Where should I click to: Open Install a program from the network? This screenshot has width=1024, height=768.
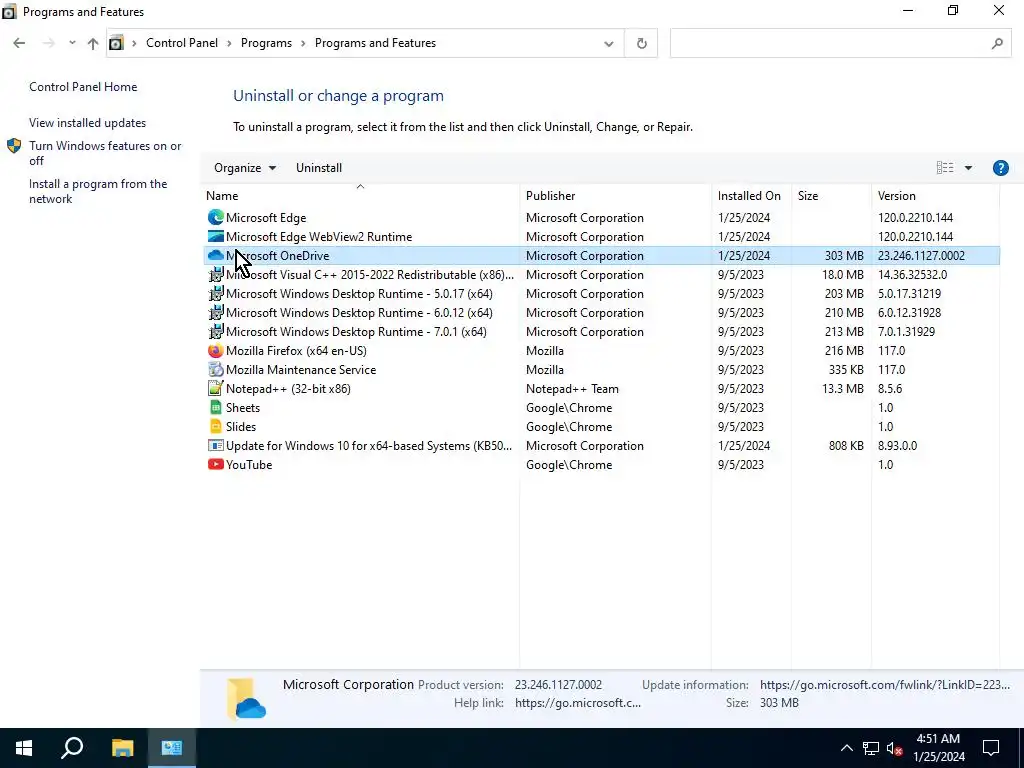click(98, 191)
